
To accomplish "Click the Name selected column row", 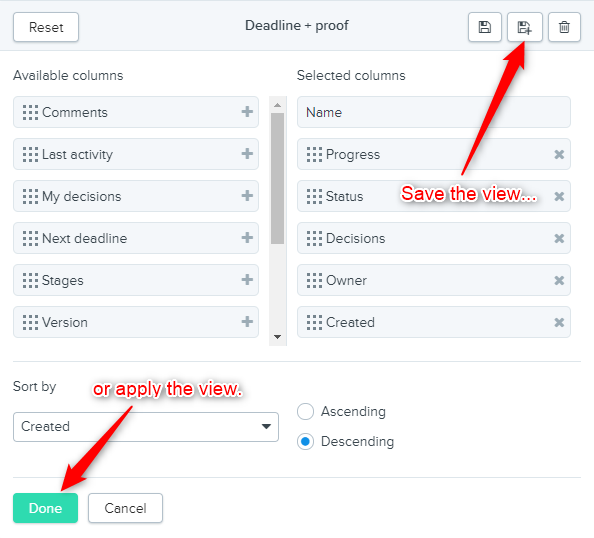I will [x=434, y=112].
